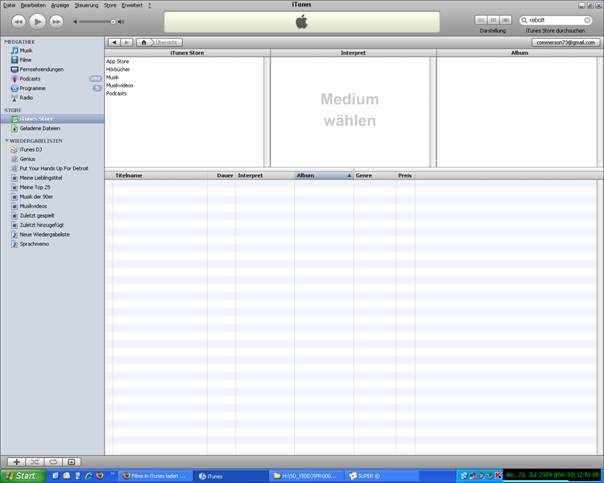Open Put Your Hands Up For Detroit playlist

click(54, 168)
